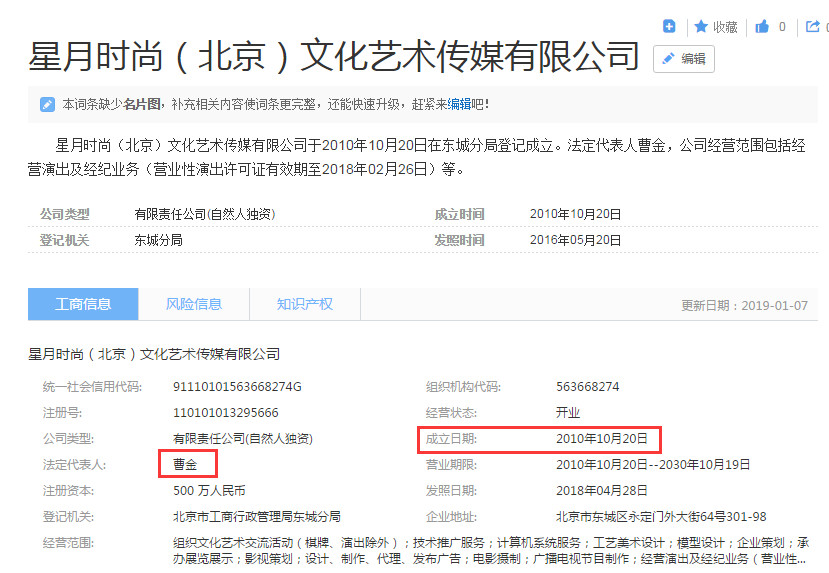Click registration number 110101013295666

226,413
